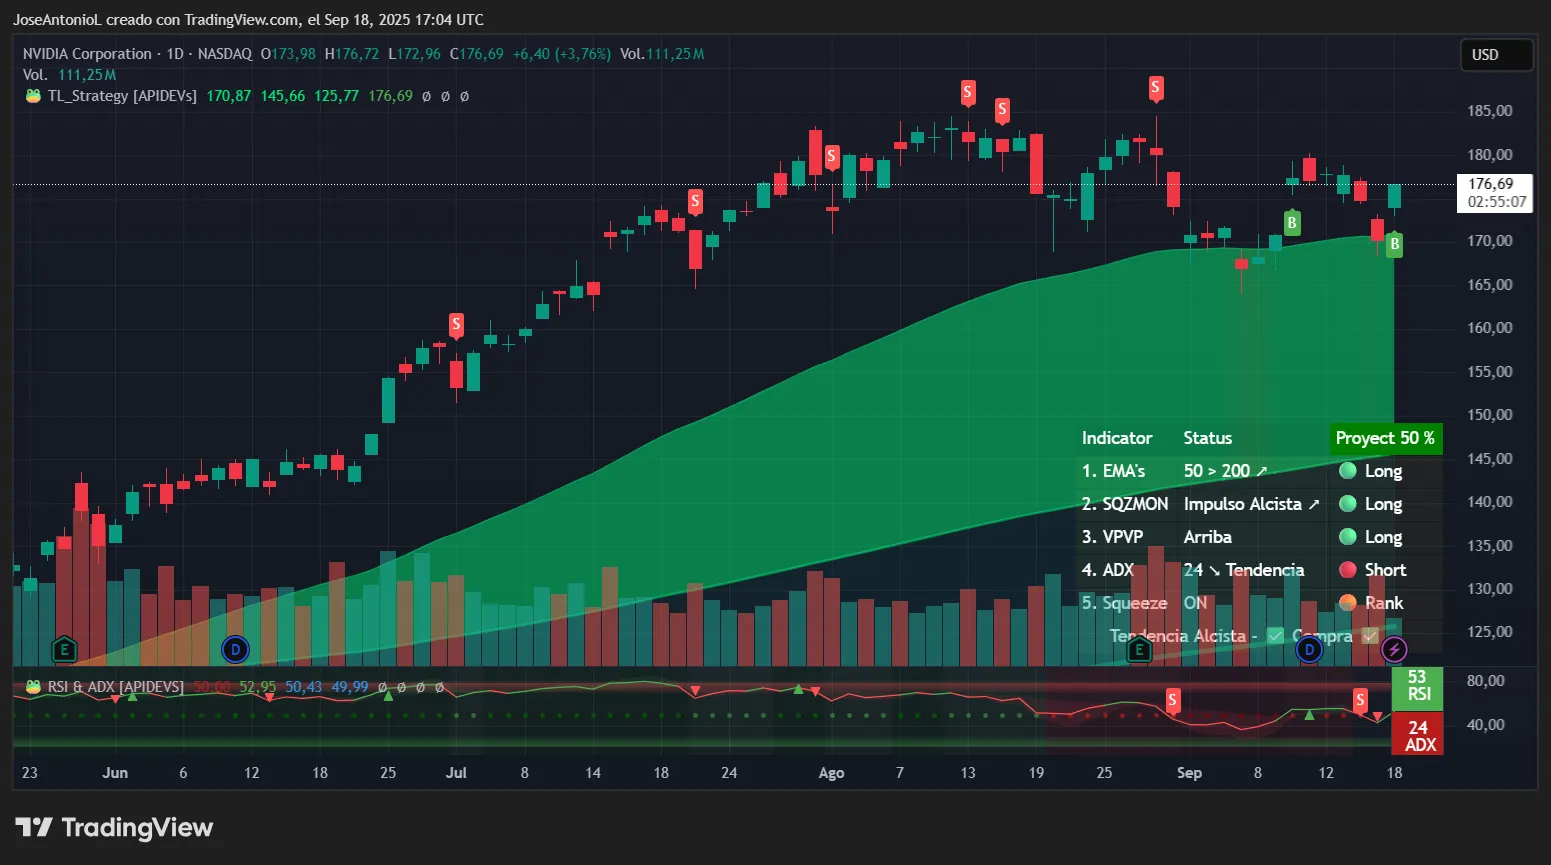Toggle the Compra checkbox
1551x865 pixels.
1369,636
